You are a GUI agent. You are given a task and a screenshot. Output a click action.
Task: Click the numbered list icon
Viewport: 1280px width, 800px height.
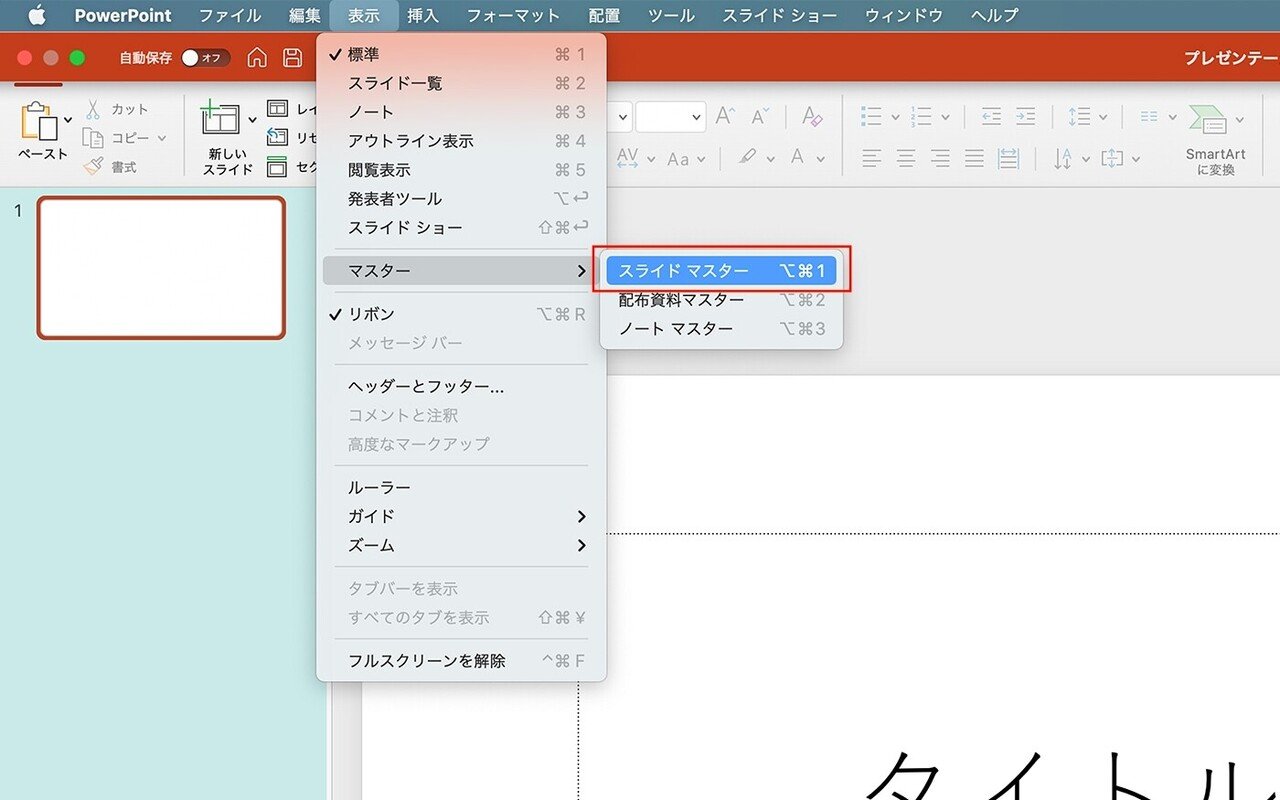pyautogui.click(x=922, y=117)
